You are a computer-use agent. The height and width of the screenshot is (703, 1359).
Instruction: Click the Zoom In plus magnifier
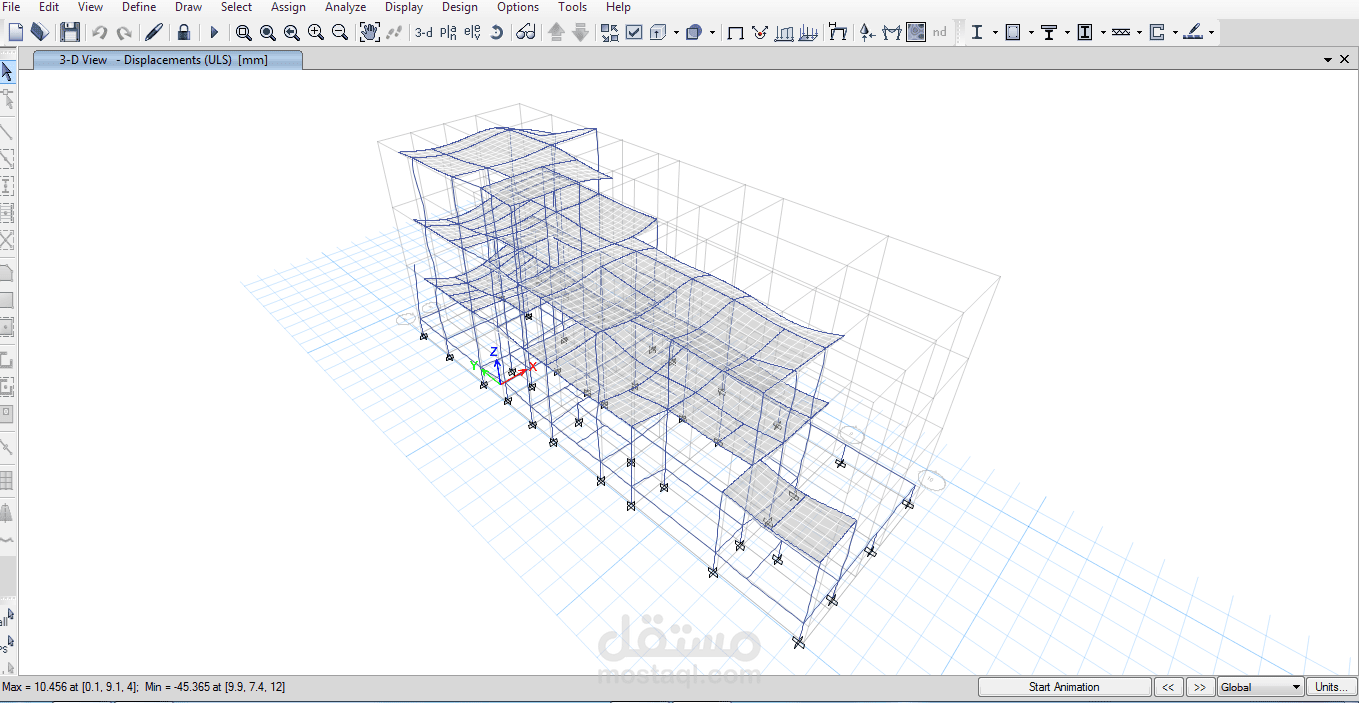315,32
